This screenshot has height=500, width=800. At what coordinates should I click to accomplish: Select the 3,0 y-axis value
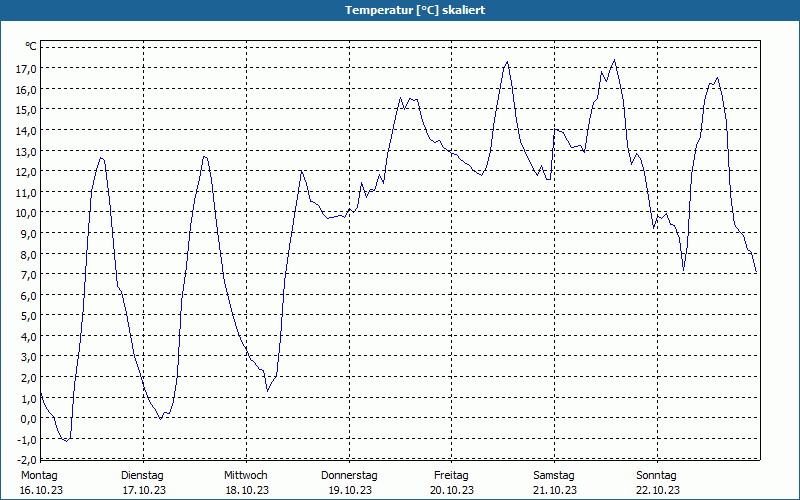29,357
